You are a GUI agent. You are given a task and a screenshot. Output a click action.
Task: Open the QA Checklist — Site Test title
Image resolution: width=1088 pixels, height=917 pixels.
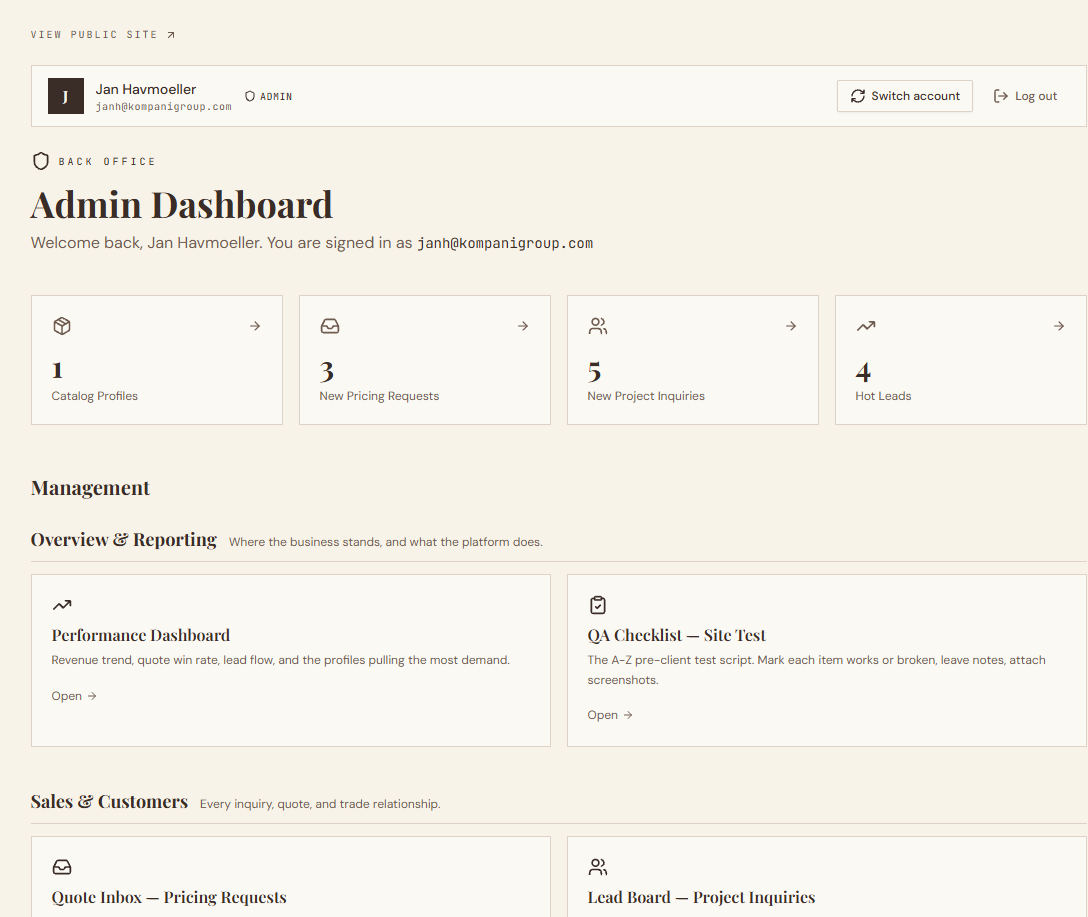[x=677, y=635]
